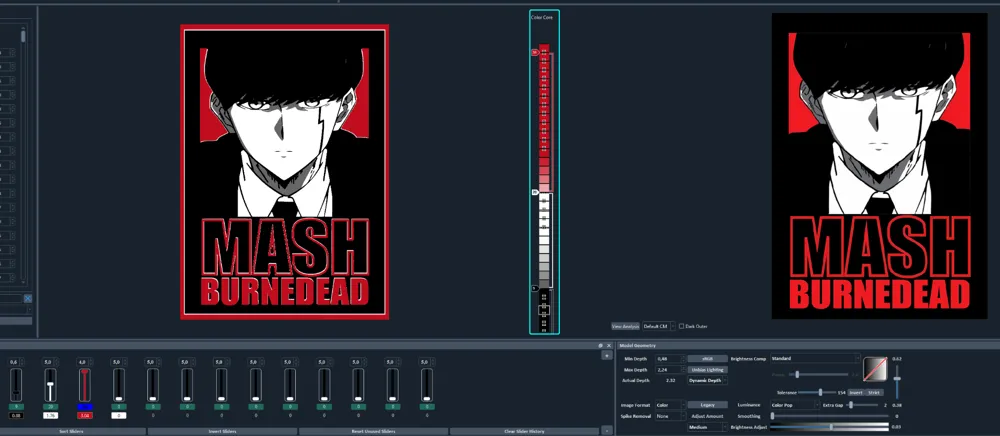Image resolution: width=1000 pixels, height=436 pixels.
Task: Click the white filament slider handle
Action: click(50, 384)
